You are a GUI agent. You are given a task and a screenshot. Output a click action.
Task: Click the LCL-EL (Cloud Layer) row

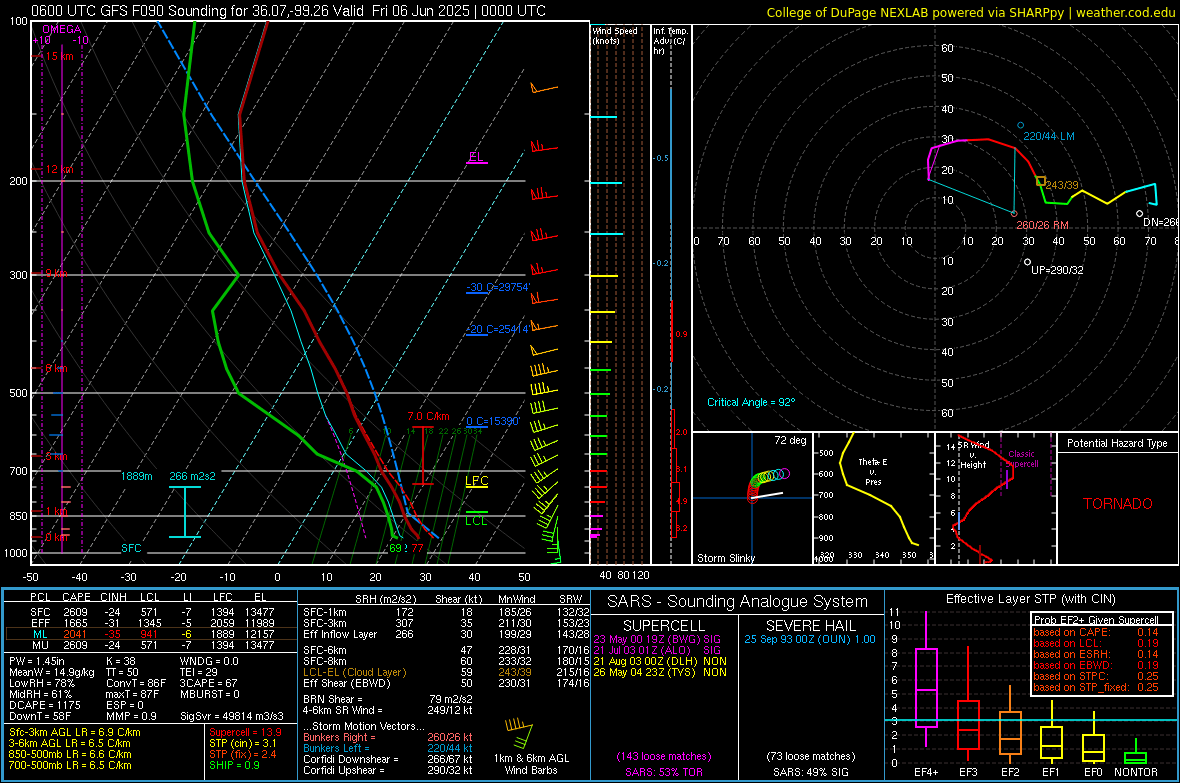tap(446, 672)
